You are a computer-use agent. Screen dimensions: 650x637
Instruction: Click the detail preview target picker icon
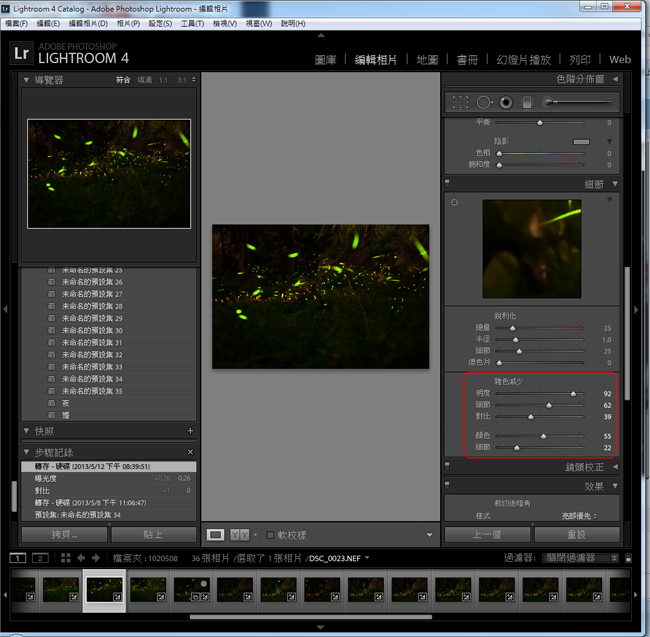click(x=455, y=202)
